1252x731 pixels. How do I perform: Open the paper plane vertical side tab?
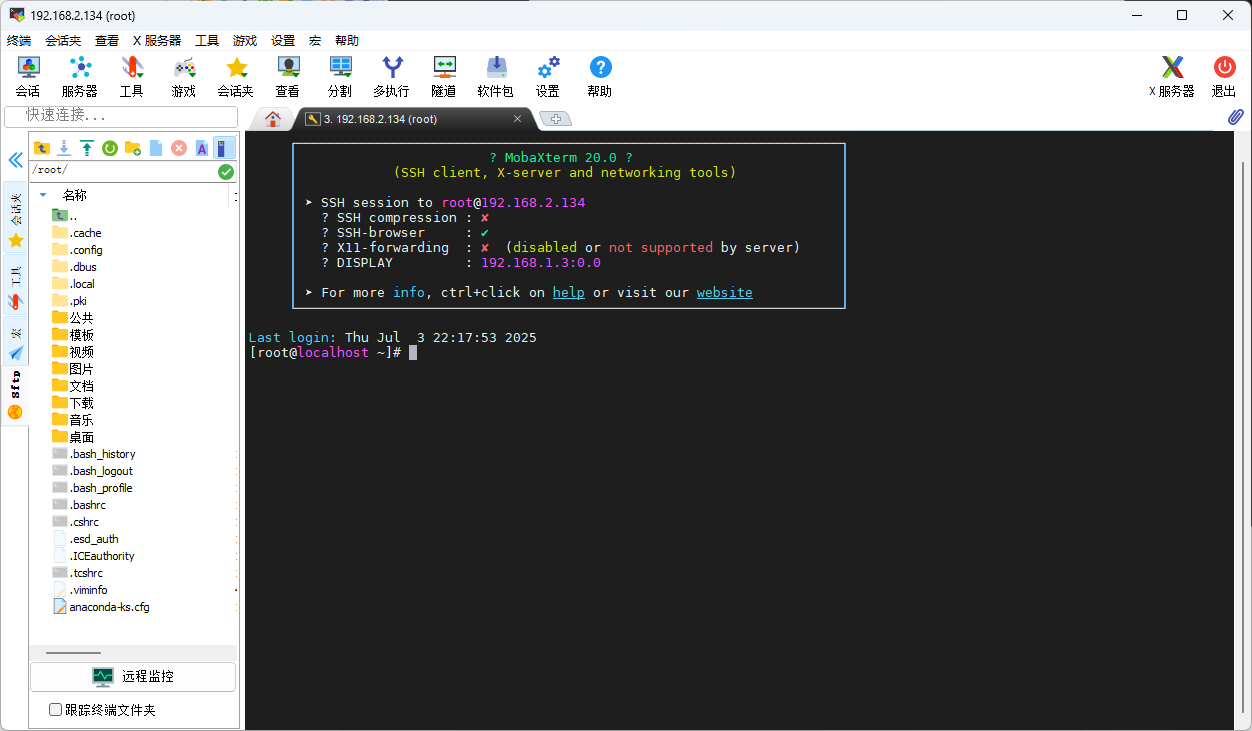click(x=15, y=340)
